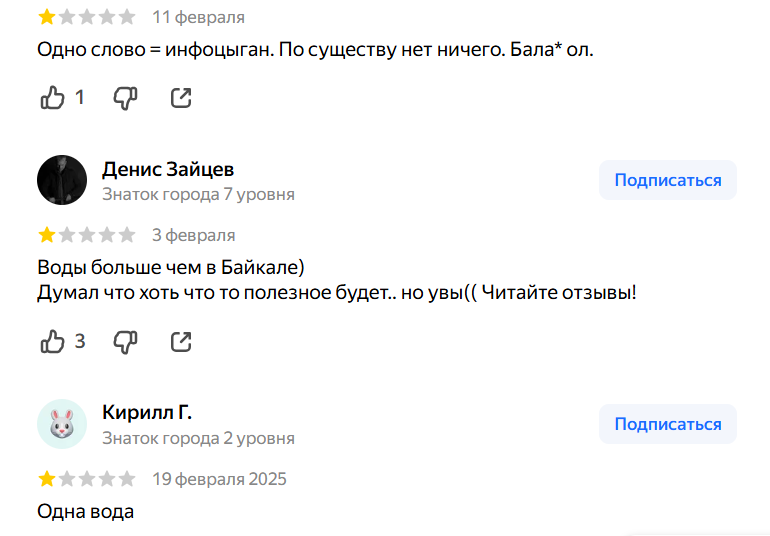Image resolution: width=770 pixels, height=536 pixels.
Task: Open Кирилл Г.'s rabbit avatar
Action: tap(62, 424)
